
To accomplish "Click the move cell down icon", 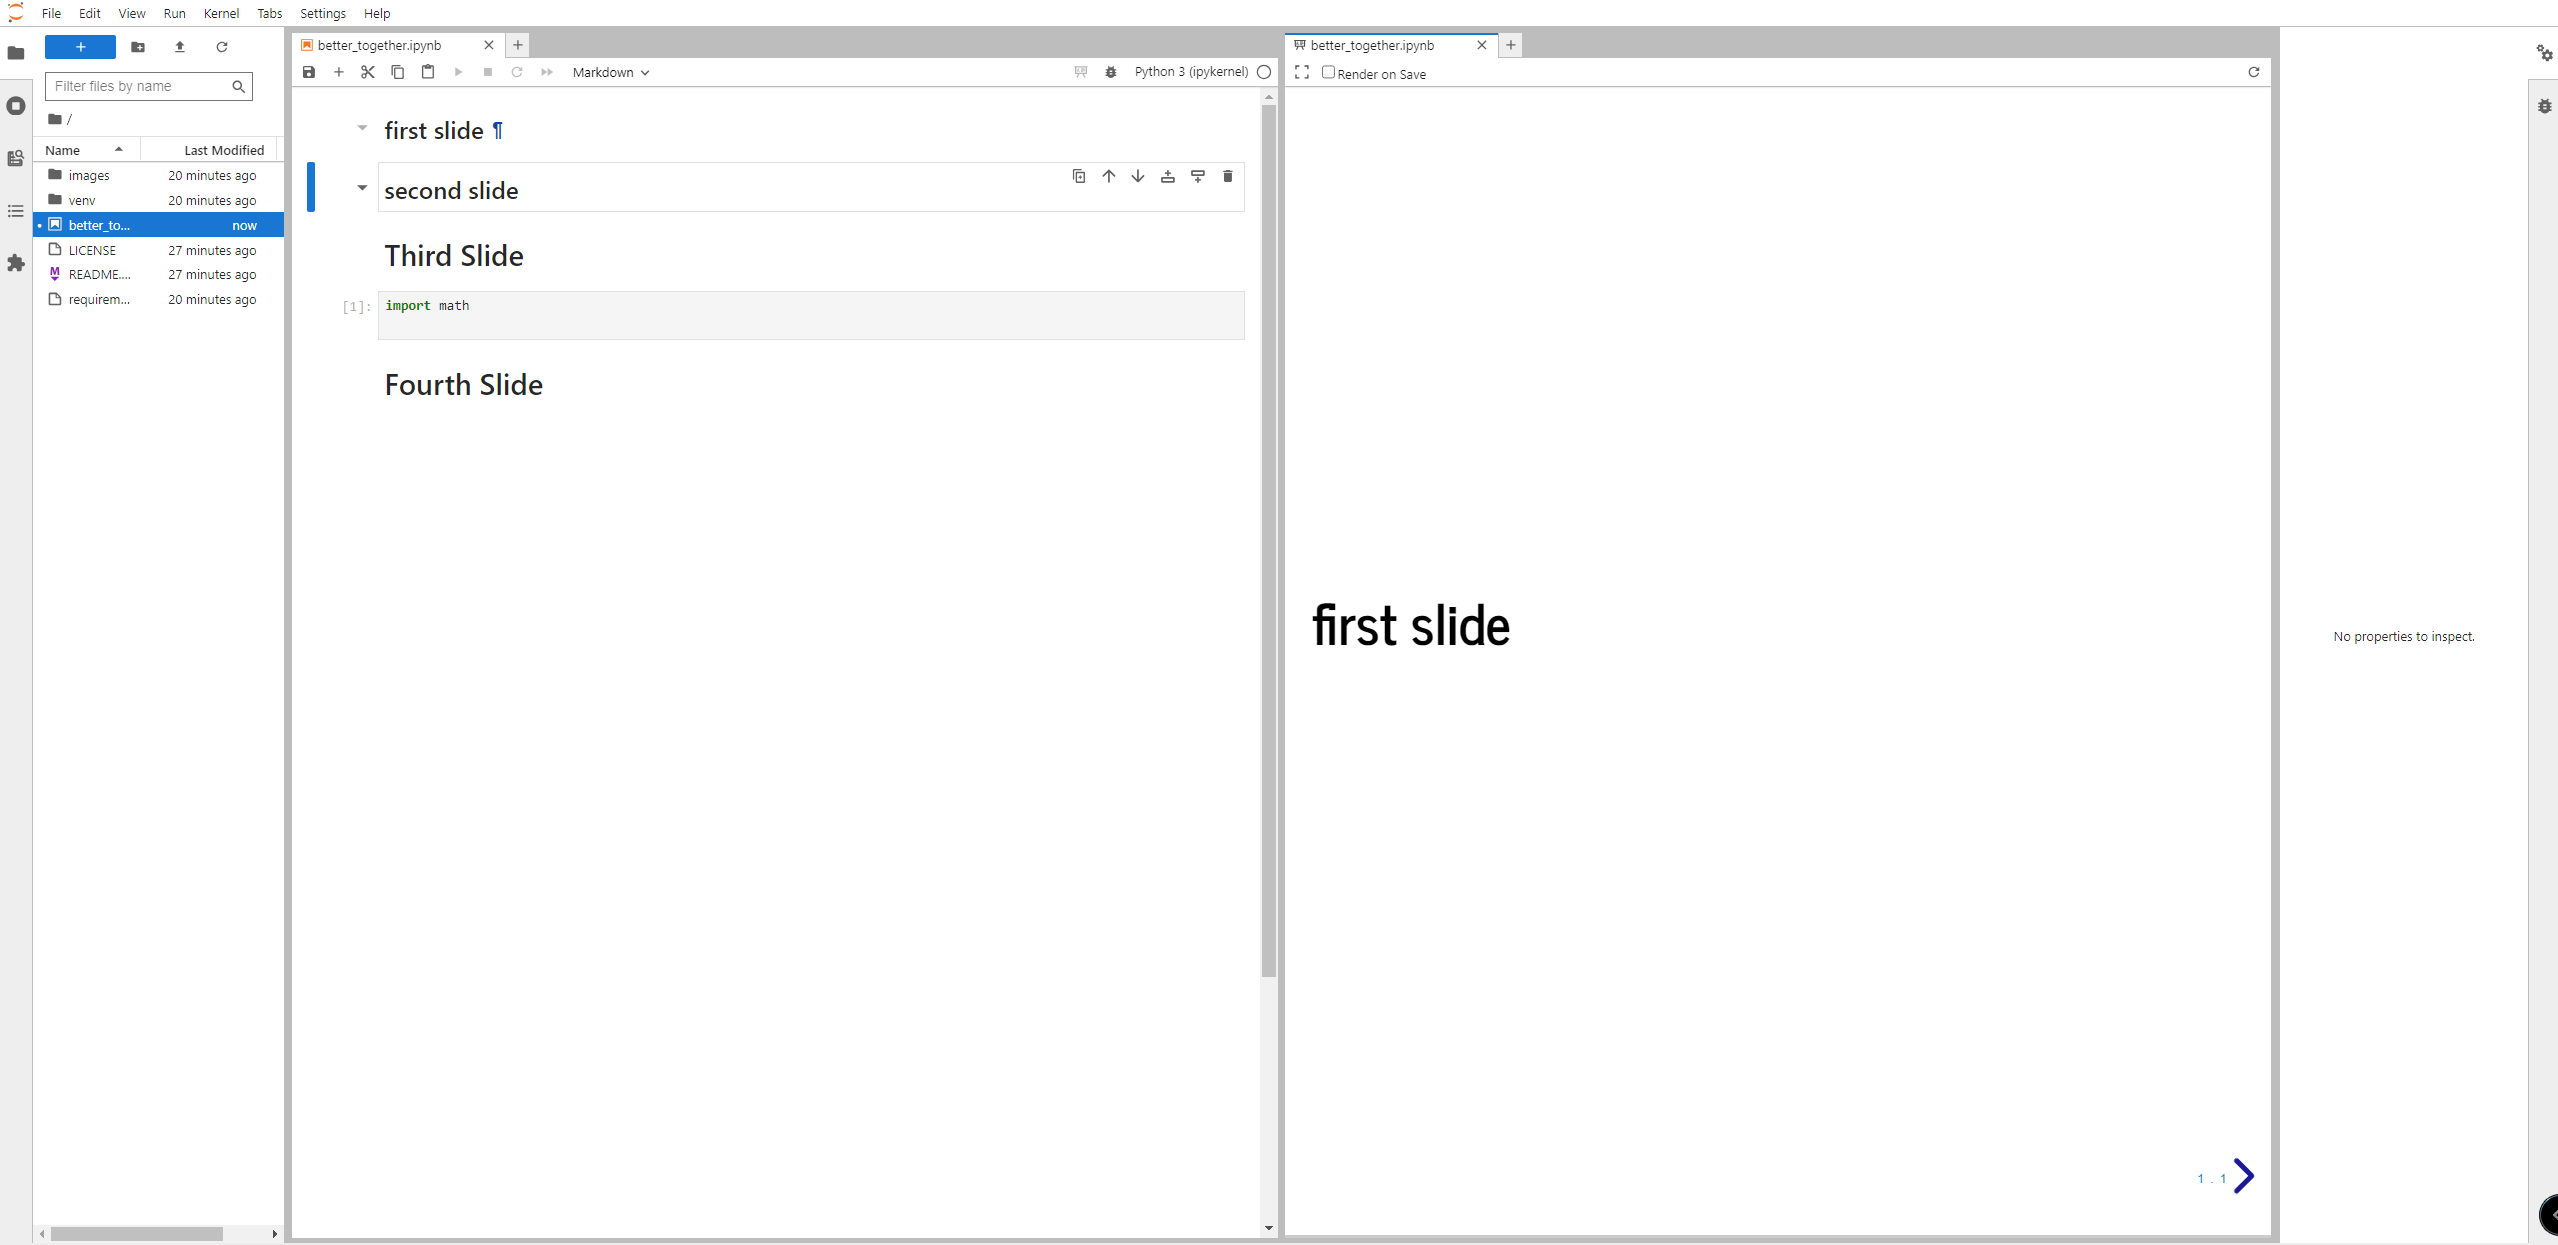I will click(x=1137, y=175).
